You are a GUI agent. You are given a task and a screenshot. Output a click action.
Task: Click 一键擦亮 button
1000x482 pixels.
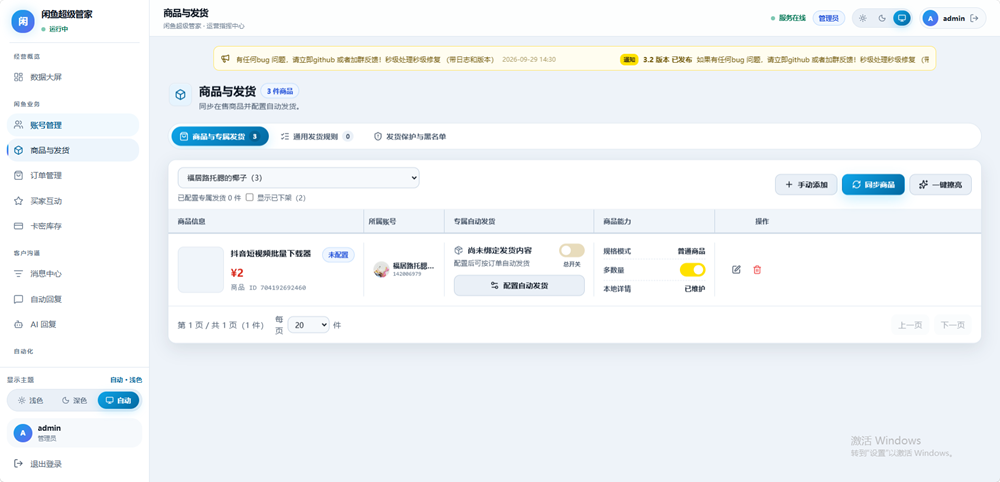pyautogui.click(x=941, y=185)
